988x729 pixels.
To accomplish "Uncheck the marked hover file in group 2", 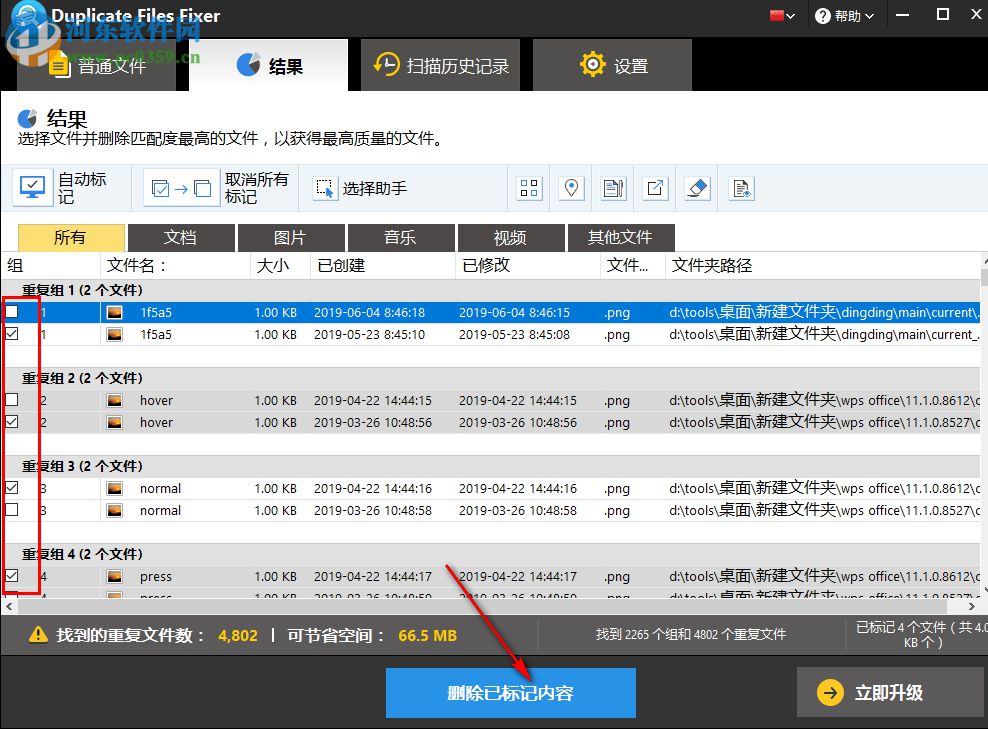I will [x=10, y=421].
